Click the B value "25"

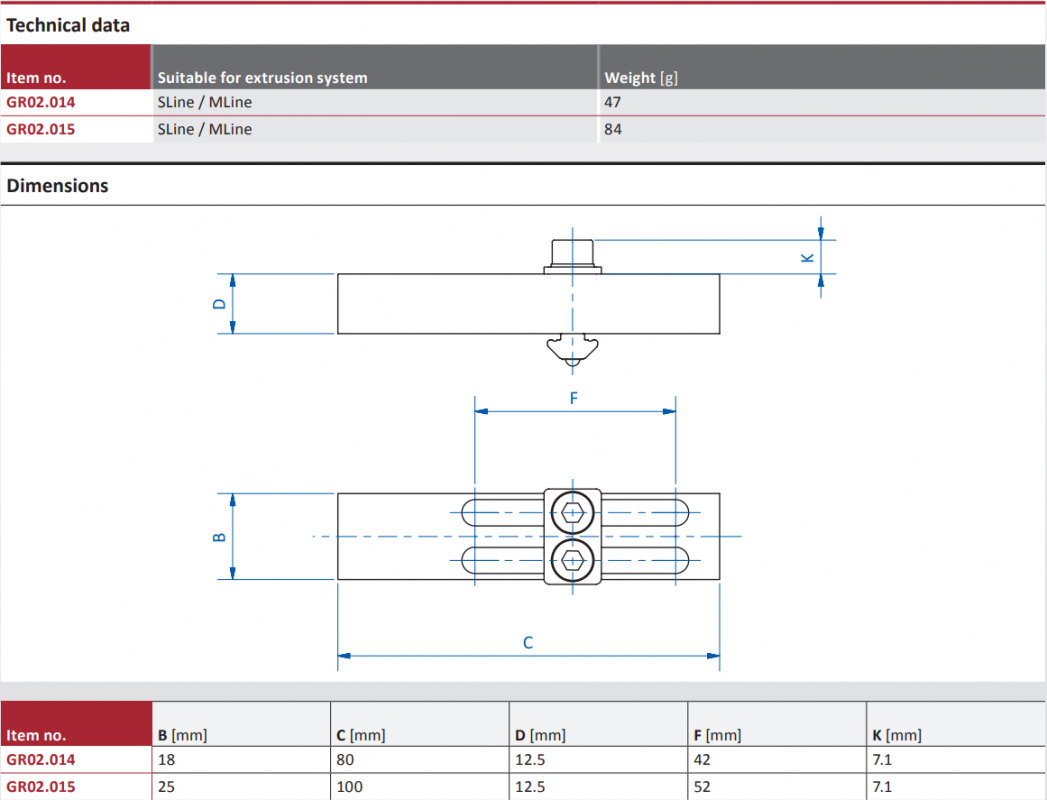click(x=166, y=787)
